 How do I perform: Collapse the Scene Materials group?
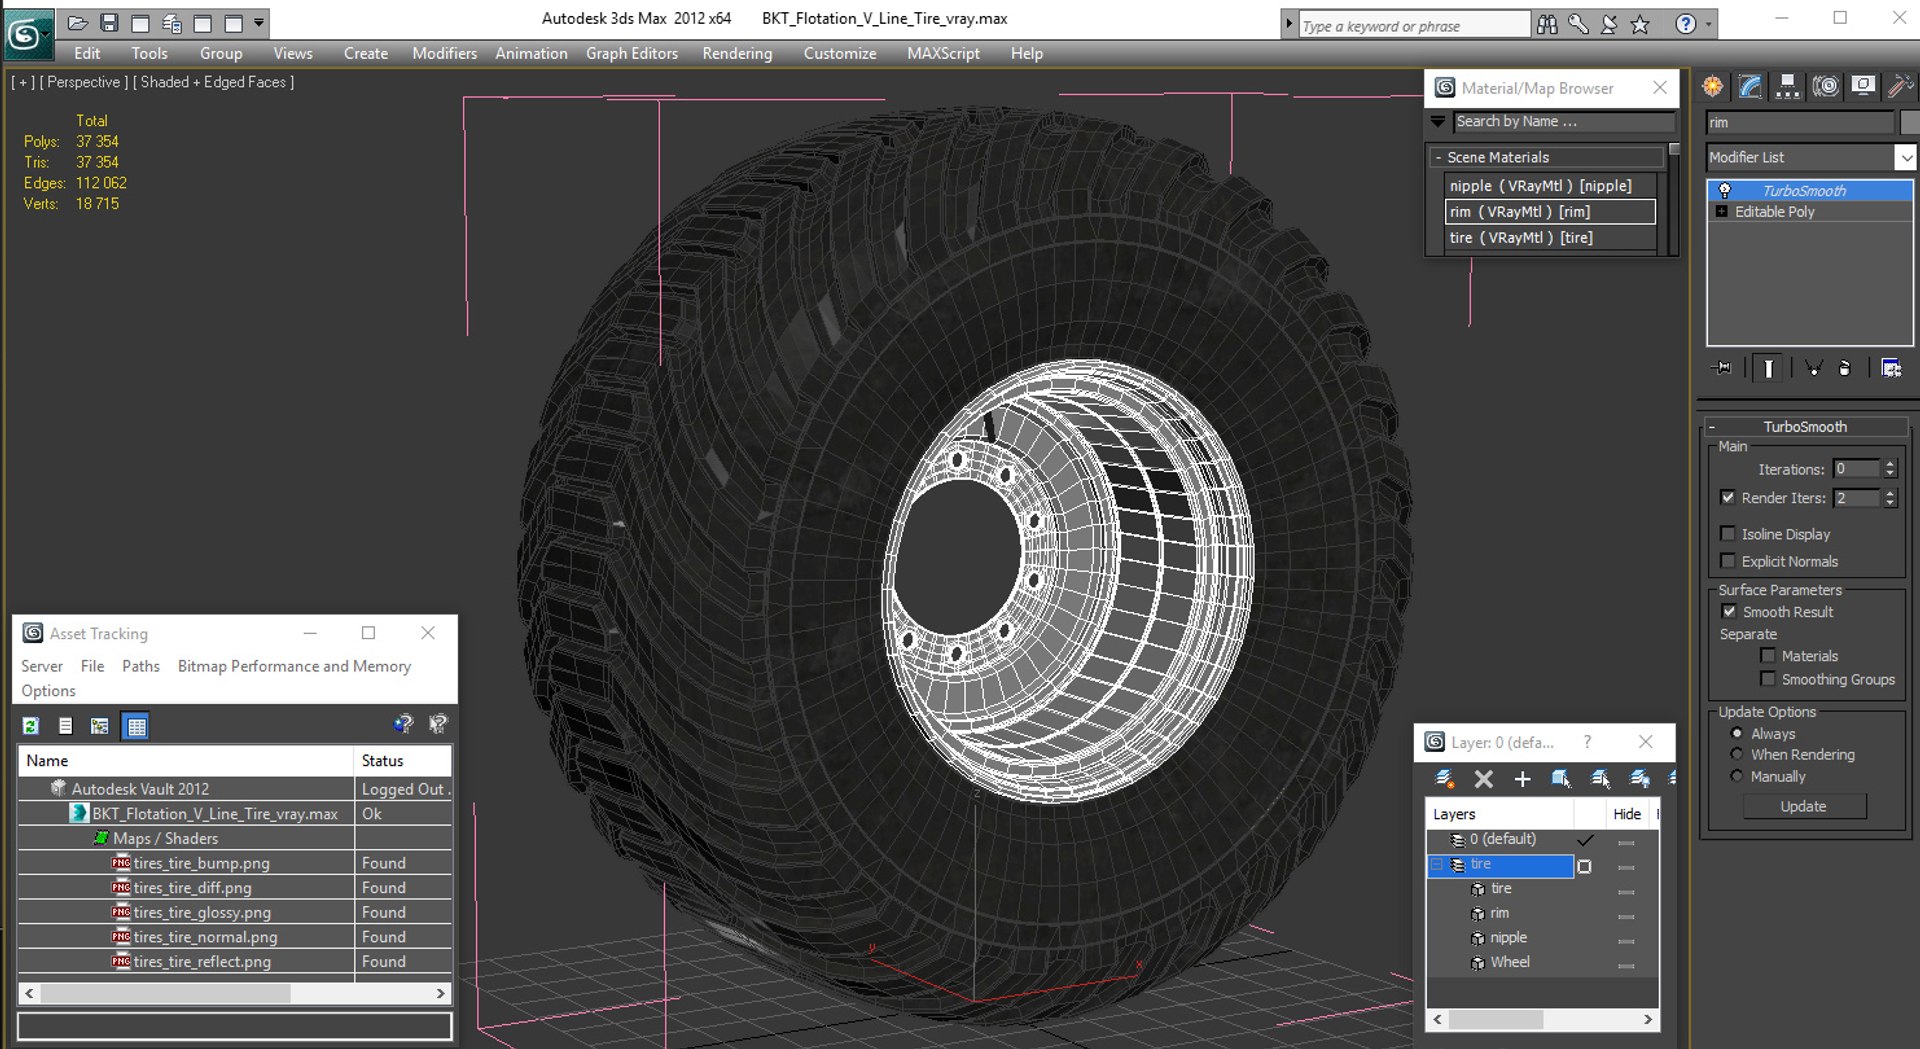(x=1439, y=158)
